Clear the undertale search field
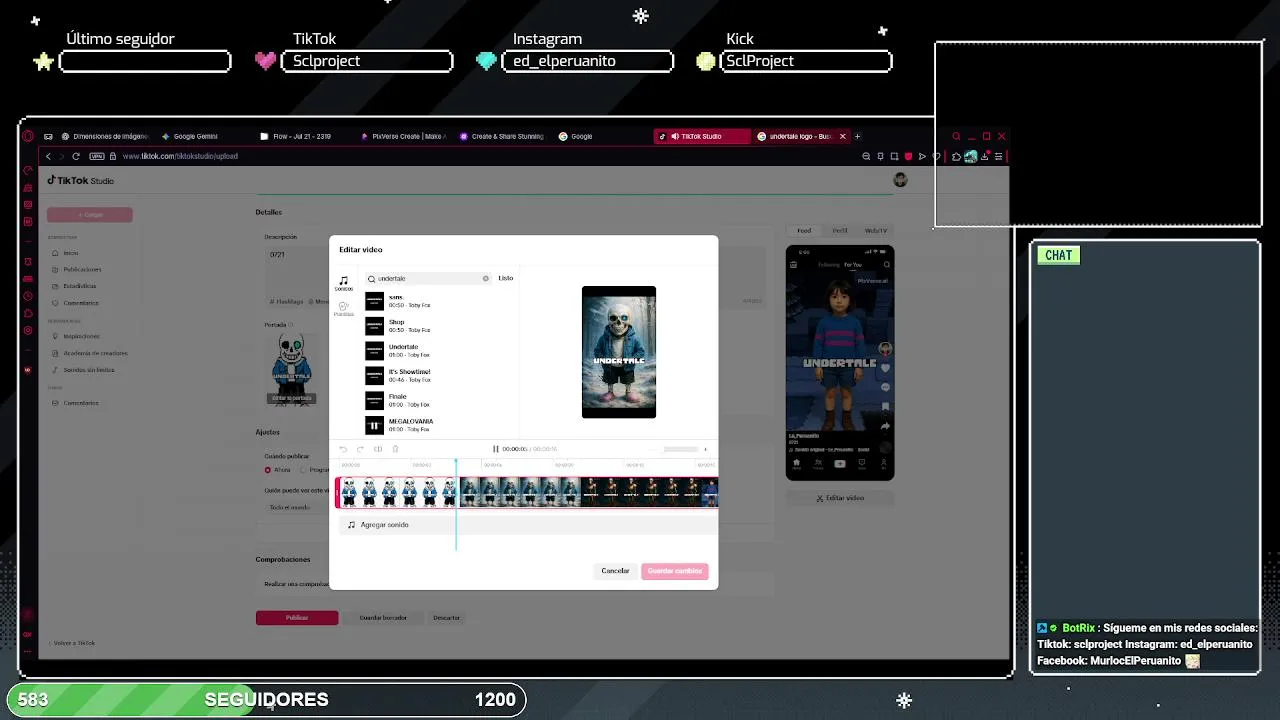 (x=486, y=278)
